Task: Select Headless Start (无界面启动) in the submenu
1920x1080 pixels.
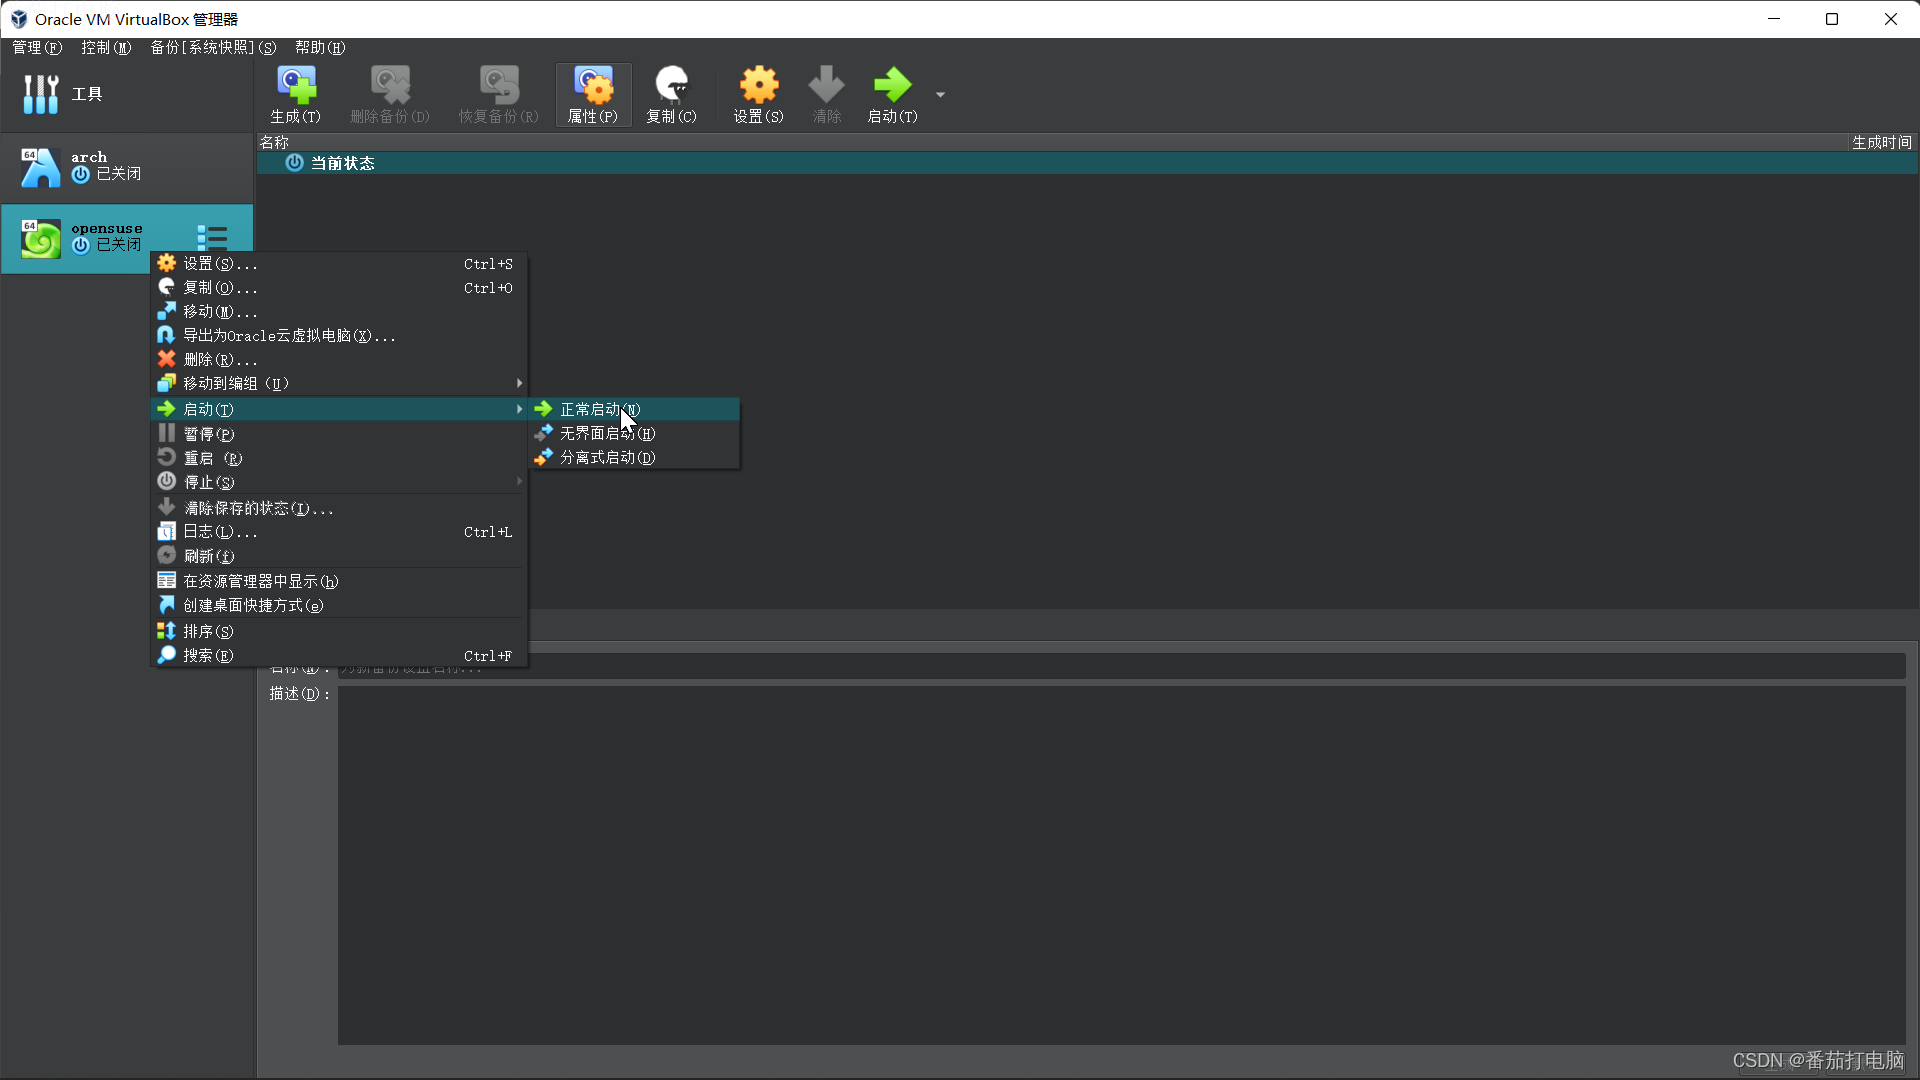Action: click(x=635, y=434)
